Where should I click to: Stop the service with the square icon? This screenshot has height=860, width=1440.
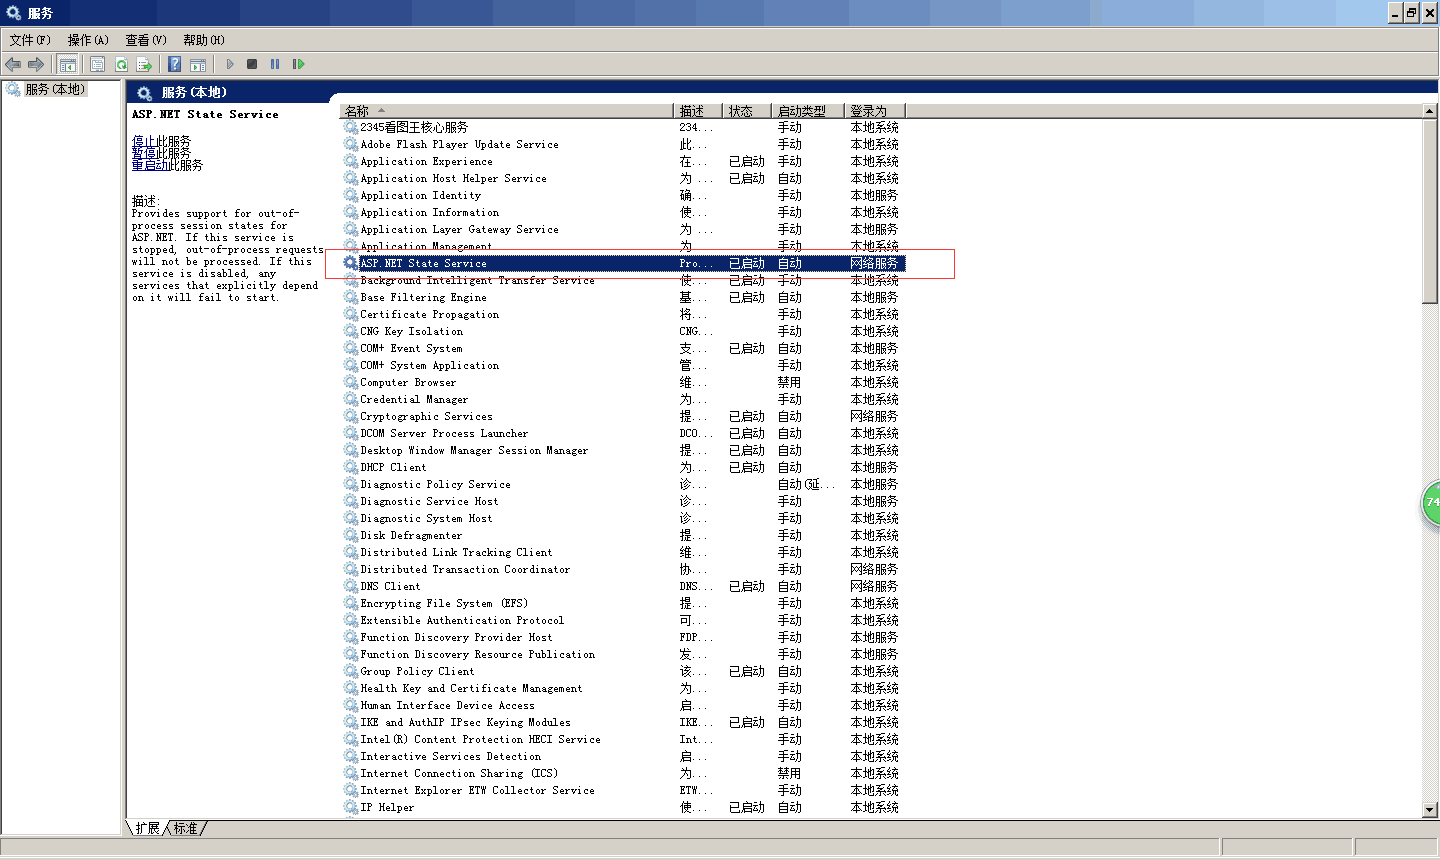[252, 64]
